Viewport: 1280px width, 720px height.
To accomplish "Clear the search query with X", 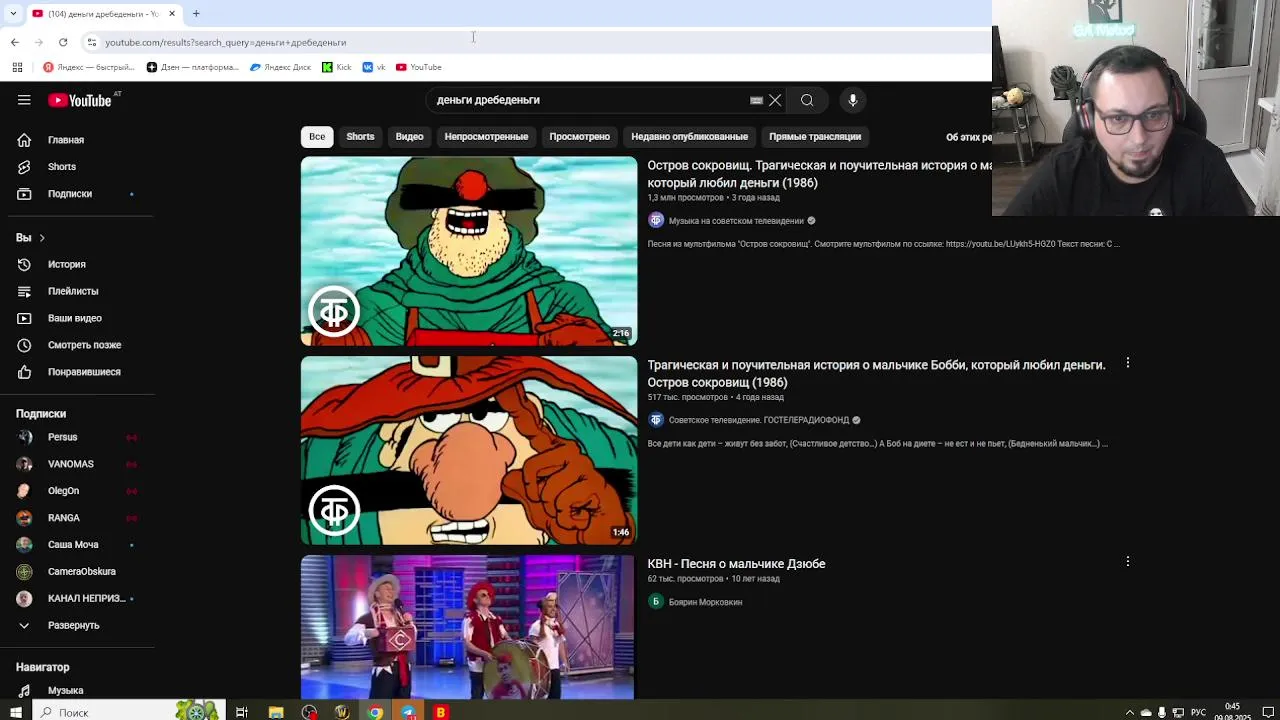I will pyautogui.click(x=775, y=100).
